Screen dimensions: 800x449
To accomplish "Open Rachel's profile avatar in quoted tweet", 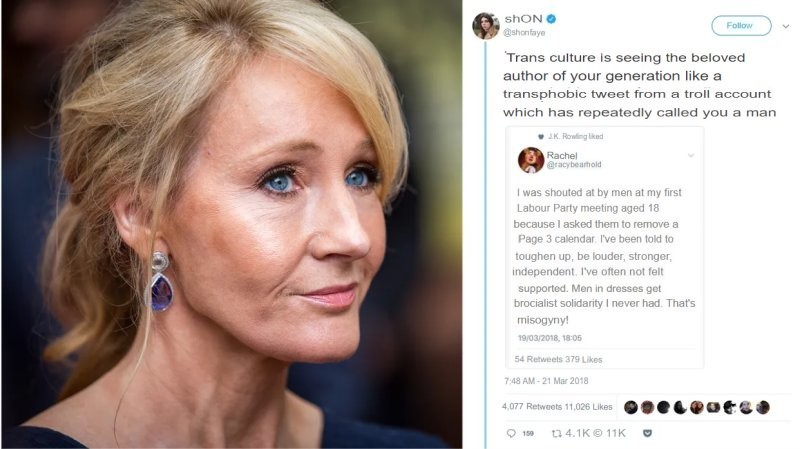I will (x=531, y=160).
